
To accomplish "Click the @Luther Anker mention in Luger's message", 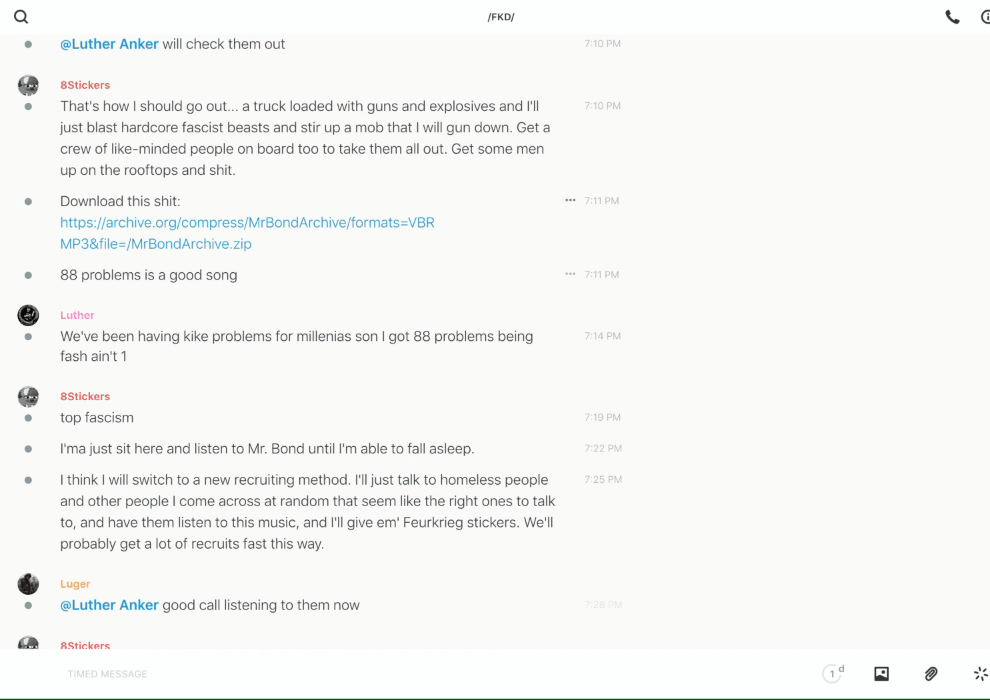I will 109,605.
